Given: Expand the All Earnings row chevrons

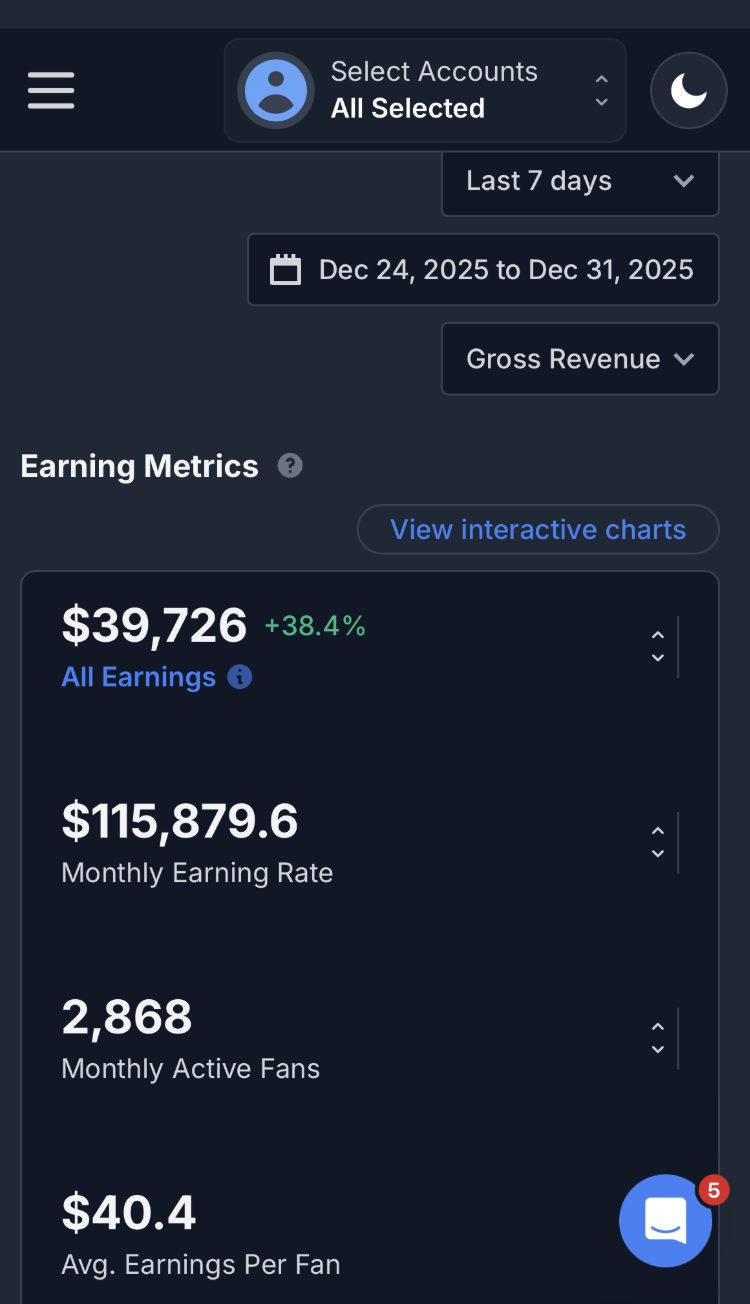Looking at the screenshot, I should point(658,647).
